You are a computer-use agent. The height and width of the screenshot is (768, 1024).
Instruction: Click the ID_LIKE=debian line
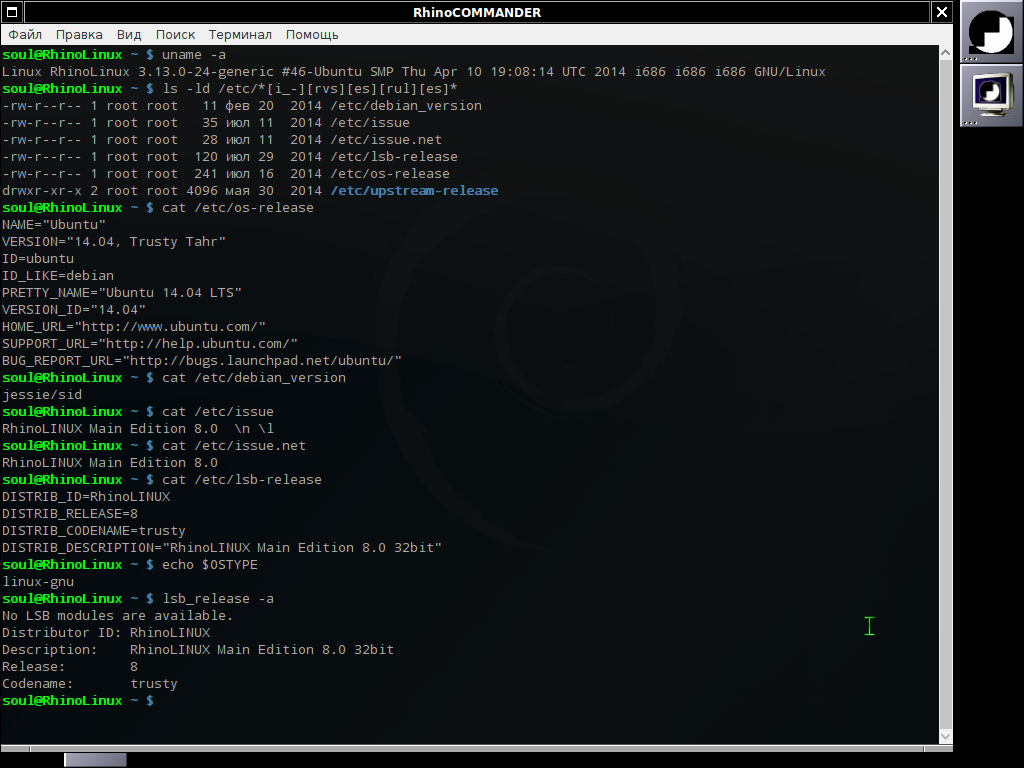coord(57,276)
